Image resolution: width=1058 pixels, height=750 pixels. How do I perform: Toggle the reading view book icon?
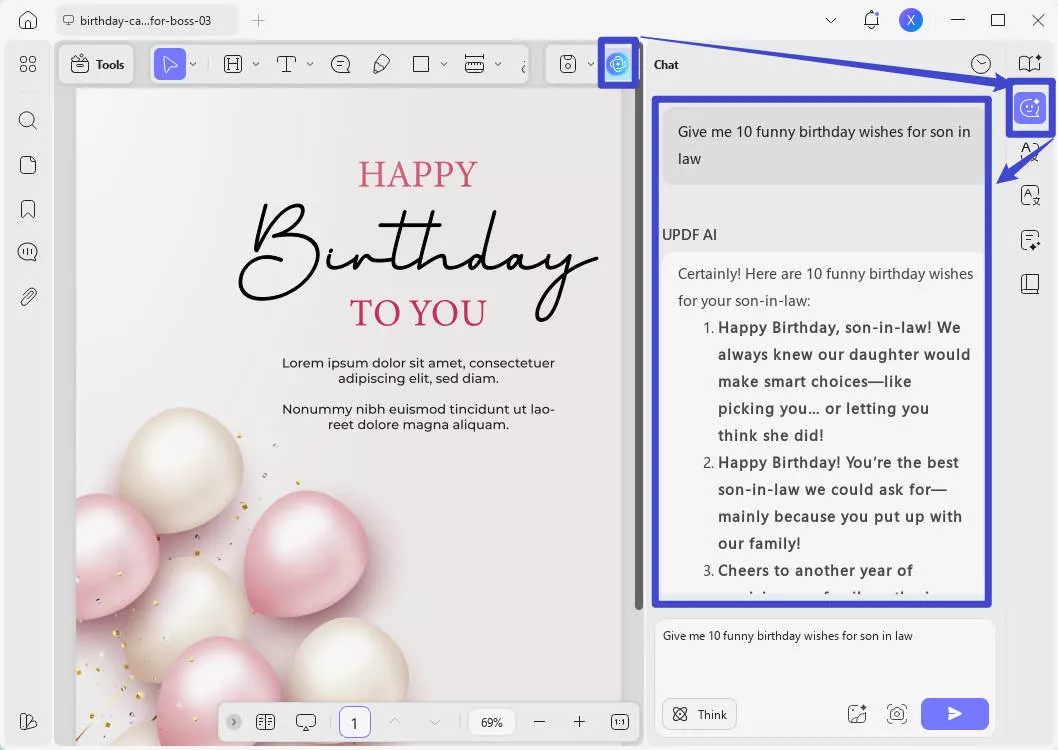pyautogui.click(x=266, y=722)
